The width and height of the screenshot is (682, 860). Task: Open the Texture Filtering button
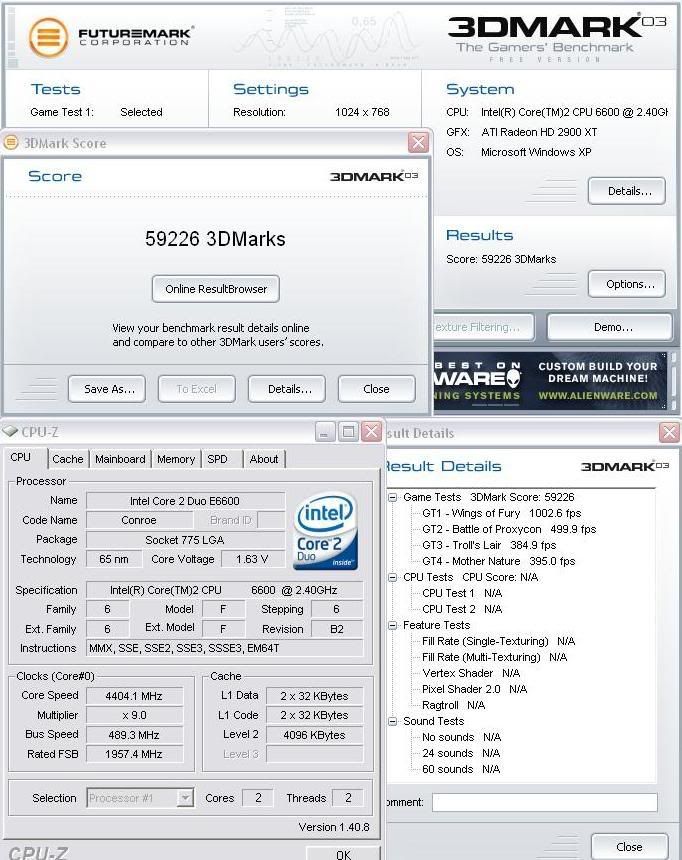[x=484, y=327]
